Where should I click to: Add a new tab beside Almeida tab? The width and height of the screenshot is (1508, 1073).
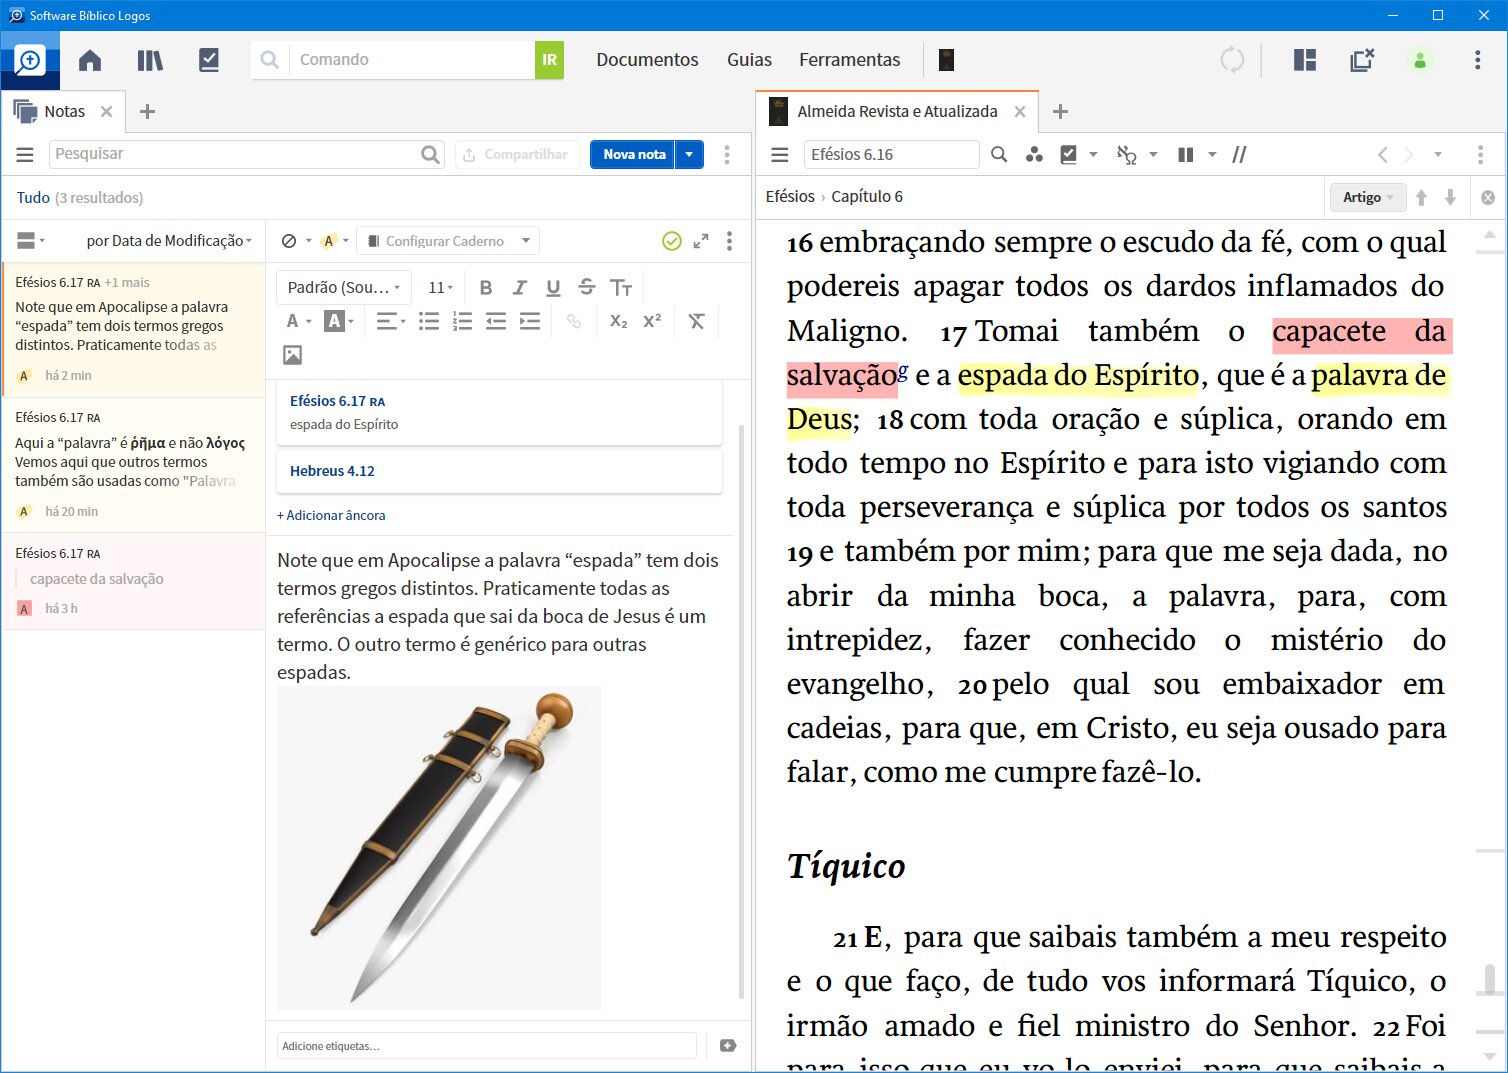[x=1061, y=111]
